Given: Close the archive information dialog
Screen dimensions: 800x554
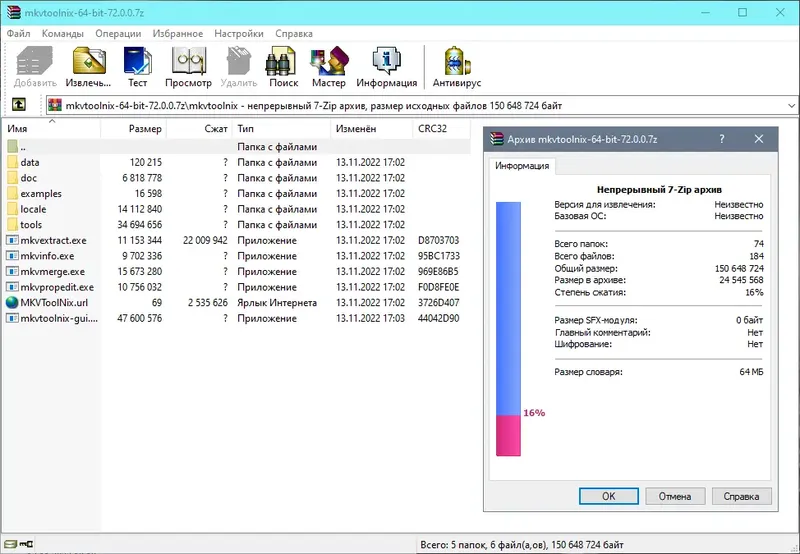Looking at the screenshot, I should [x=759, y=139].
